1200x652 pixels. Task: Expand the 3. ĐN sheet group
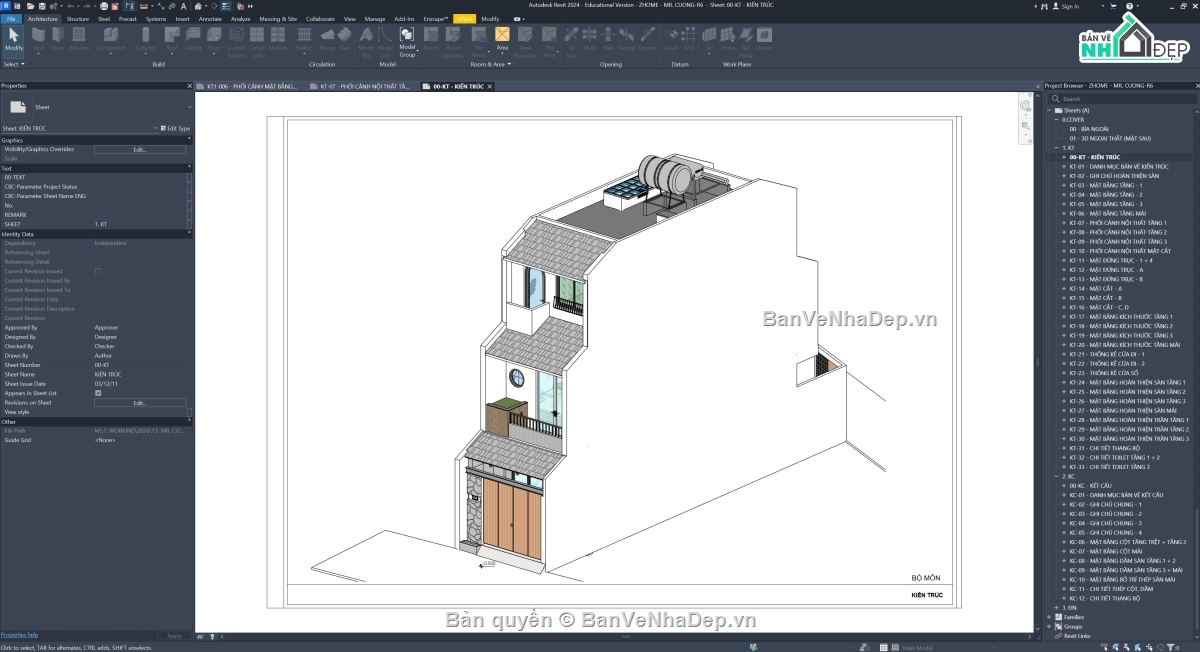pyautogui.click(x=1057, y=607)
